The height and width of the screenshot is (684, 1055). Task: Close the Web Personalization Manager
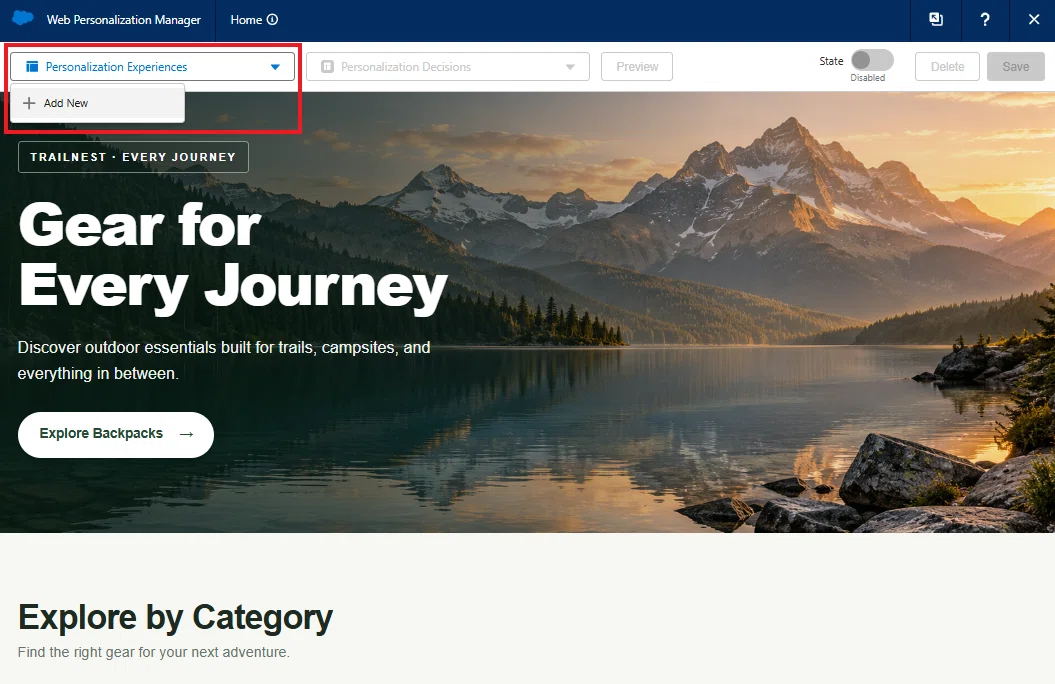coord(1034,20)
